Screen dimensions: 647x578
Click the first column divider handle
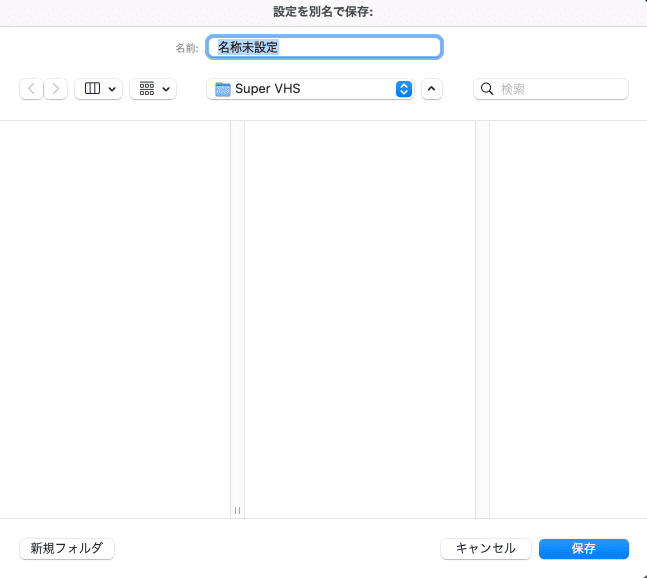[237, 510]
